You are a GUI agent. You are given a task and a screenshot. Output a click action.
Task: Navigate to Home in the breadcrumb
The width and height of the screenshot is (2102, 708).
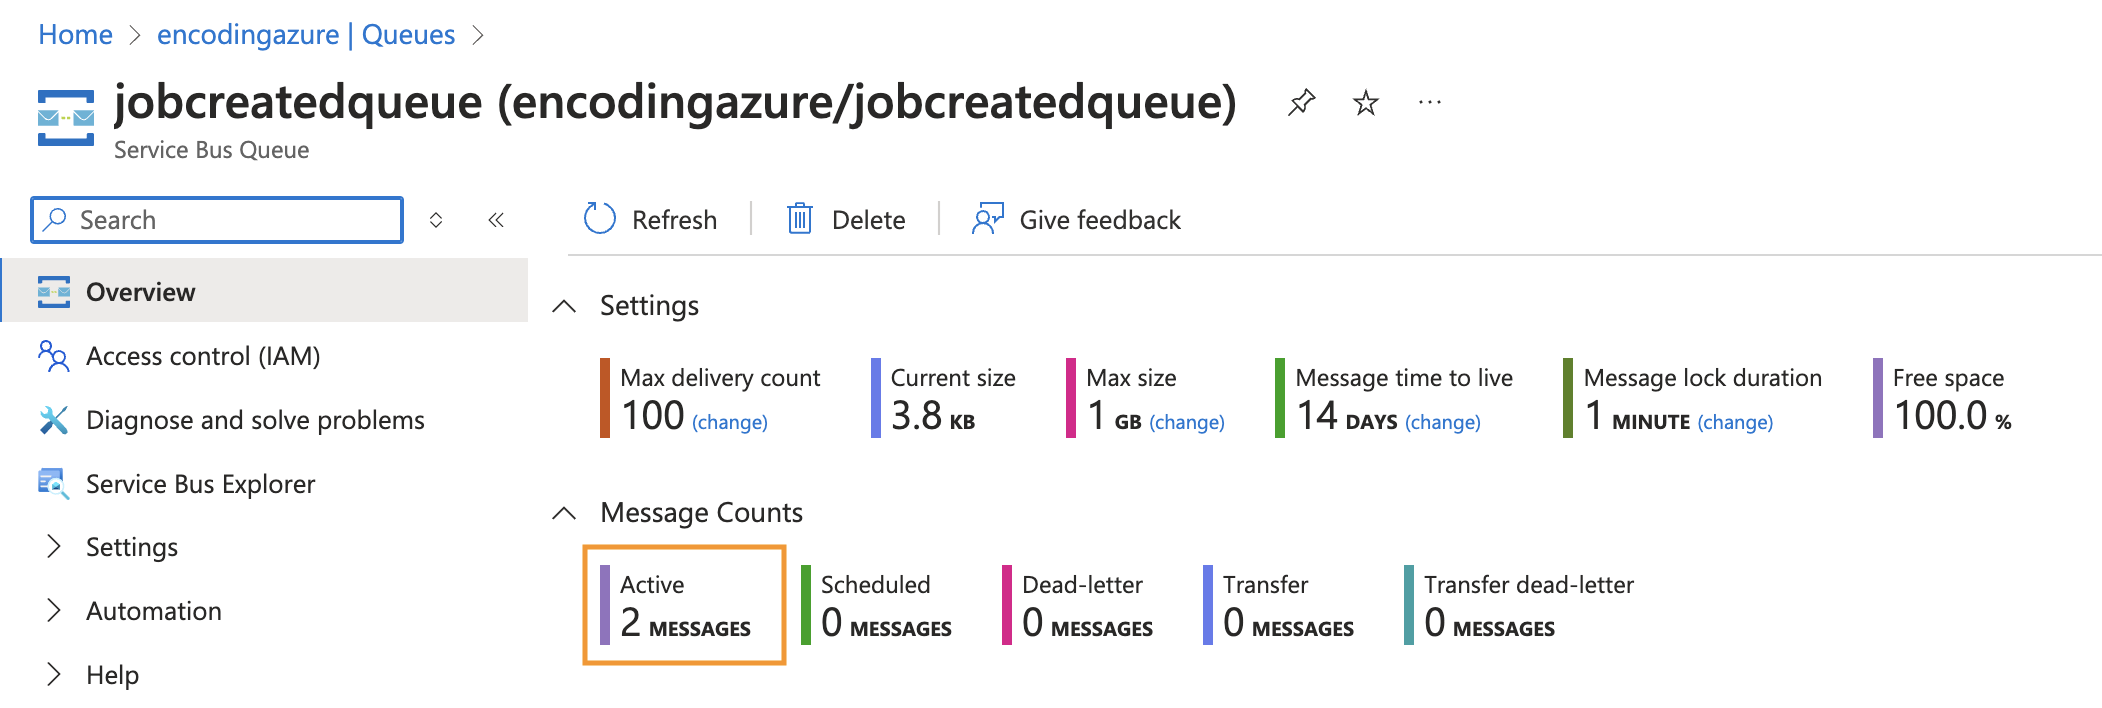74,33
